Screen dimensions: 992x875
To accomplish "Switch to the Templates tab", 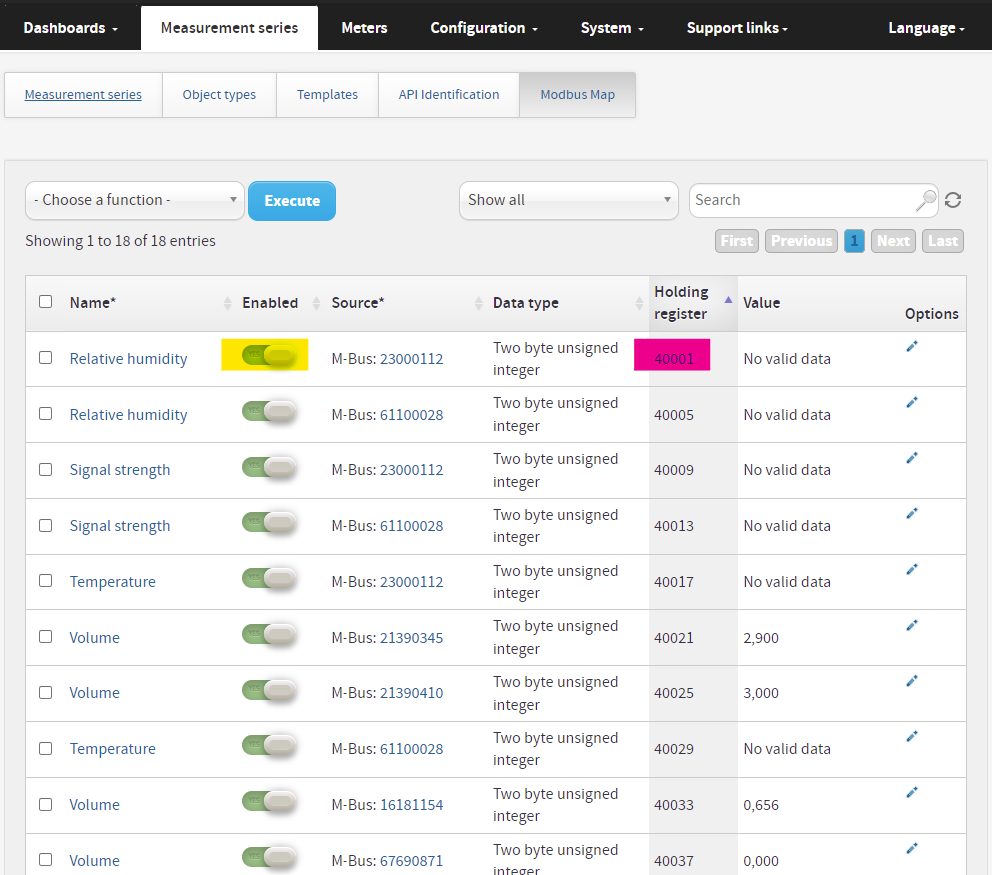I will pos(327,95).
